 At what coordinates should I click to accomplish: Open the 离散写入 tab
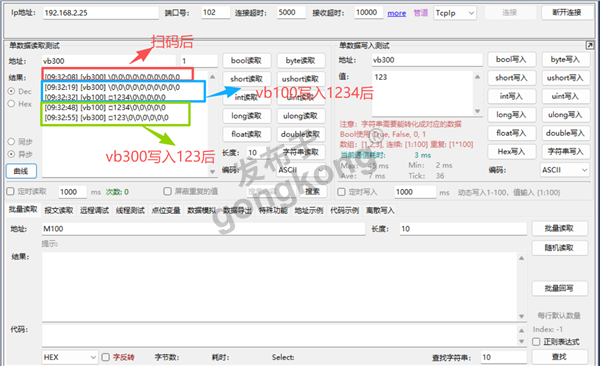[x=380, y=210]
